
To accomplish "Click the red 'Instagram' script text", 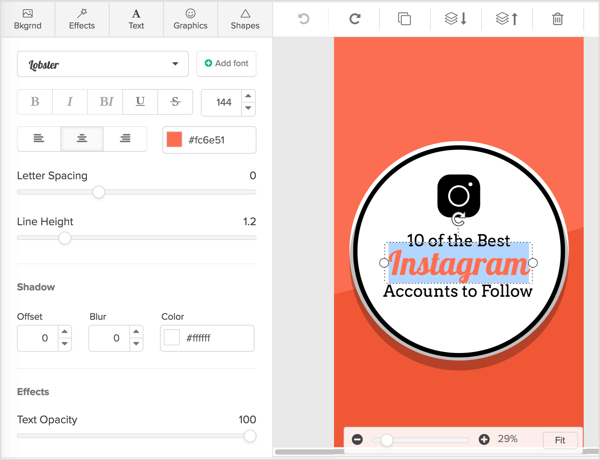I will pyautogui.click(x=458, y=265).
